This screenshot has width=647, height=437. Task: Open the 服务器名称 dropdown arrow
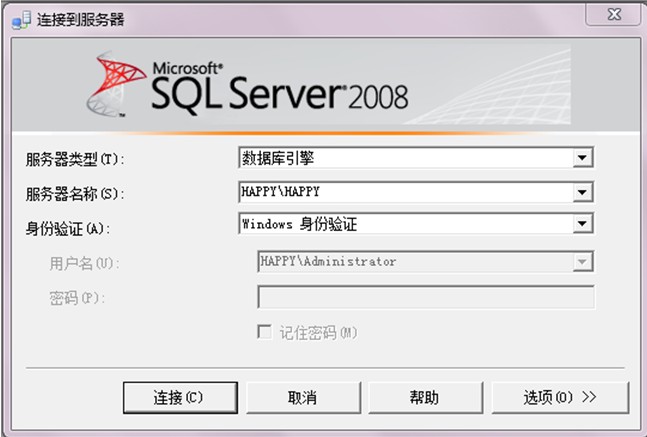(582, 192)
